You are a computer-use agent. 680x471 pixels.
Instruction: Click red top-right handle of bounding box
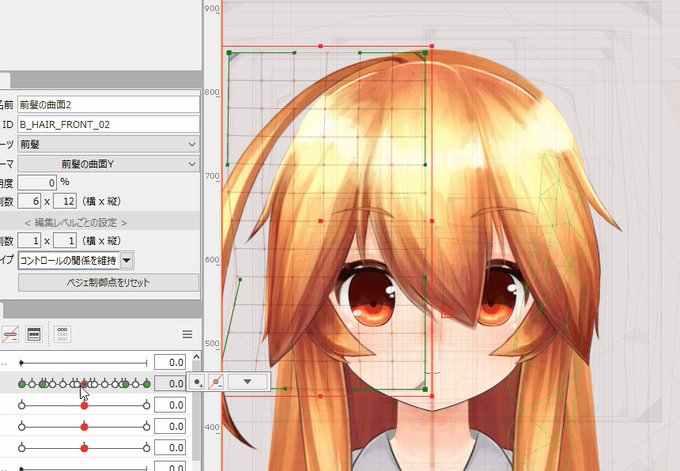[x=432, y=46]
